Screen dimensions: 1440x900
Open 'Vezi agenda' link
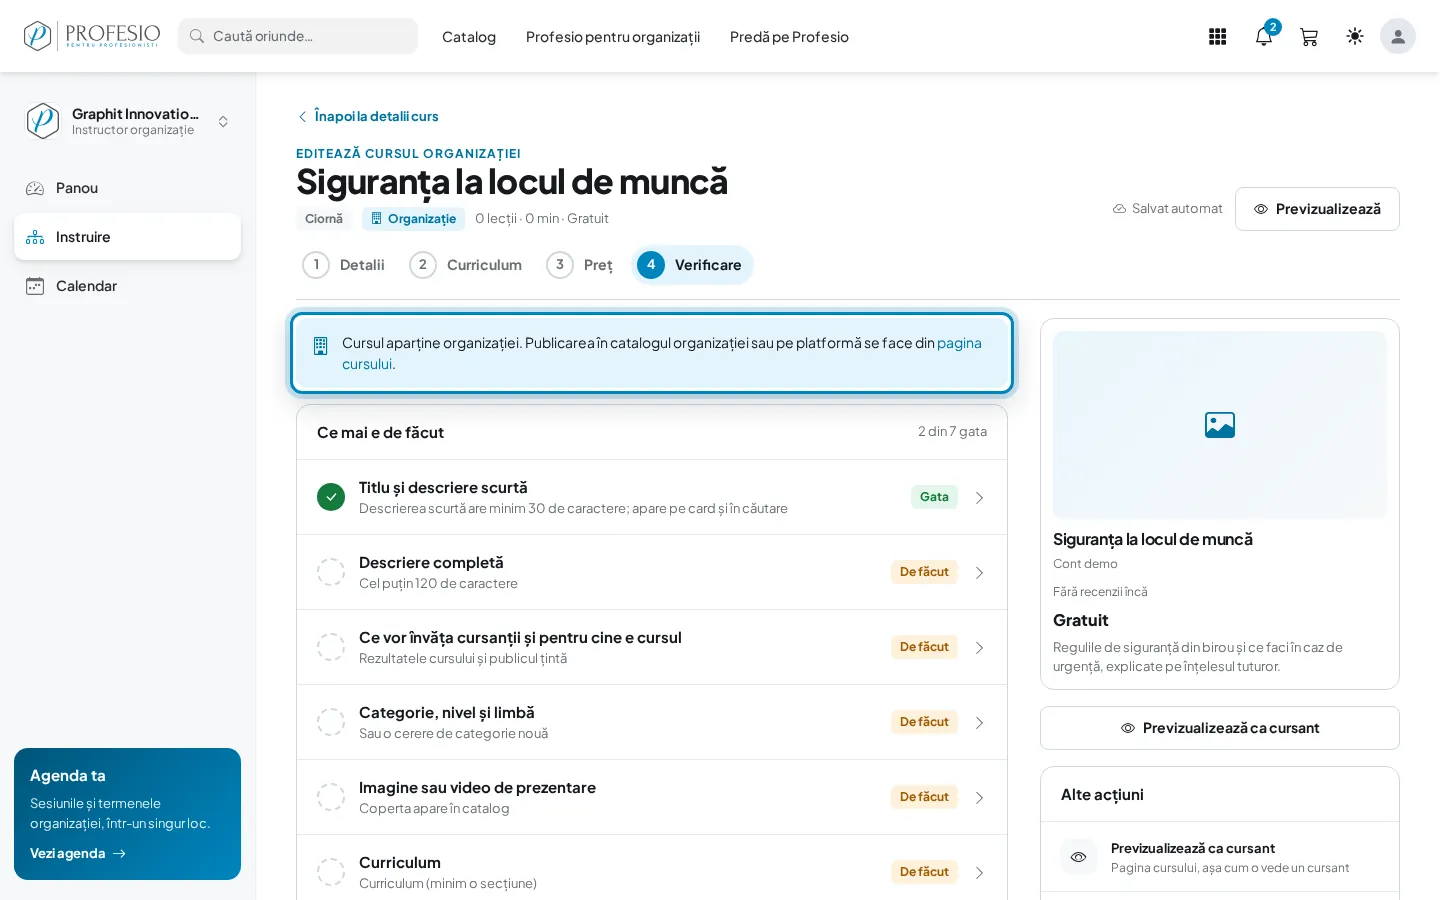point(78,853)
